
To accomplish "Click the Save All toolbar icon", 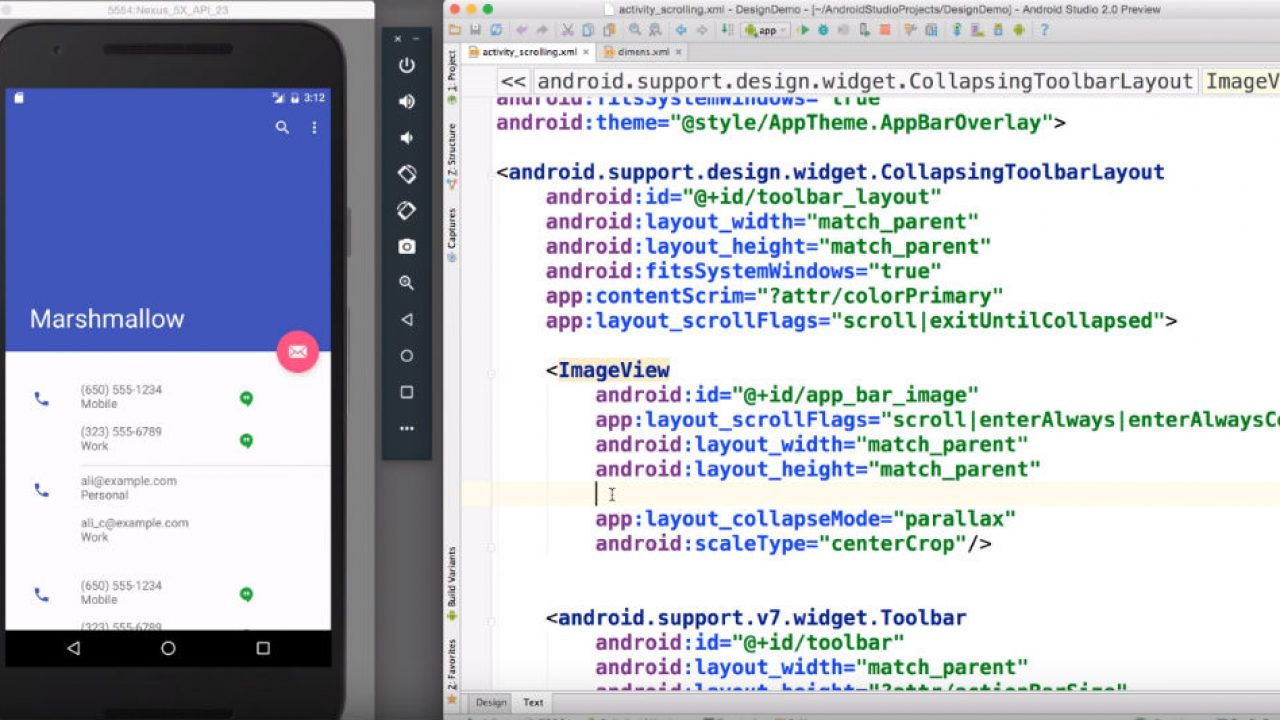I will point(474,30).
